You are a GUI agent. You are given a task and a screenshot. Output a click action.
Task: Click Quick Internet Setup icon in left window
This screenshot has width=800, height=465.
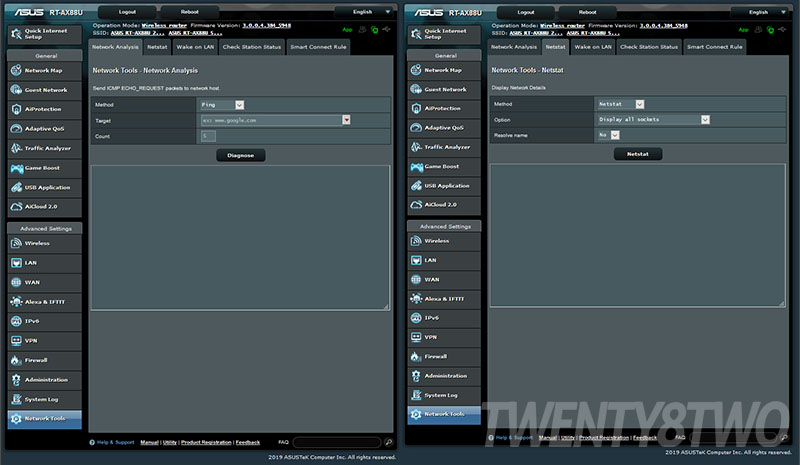coord(16,34)
